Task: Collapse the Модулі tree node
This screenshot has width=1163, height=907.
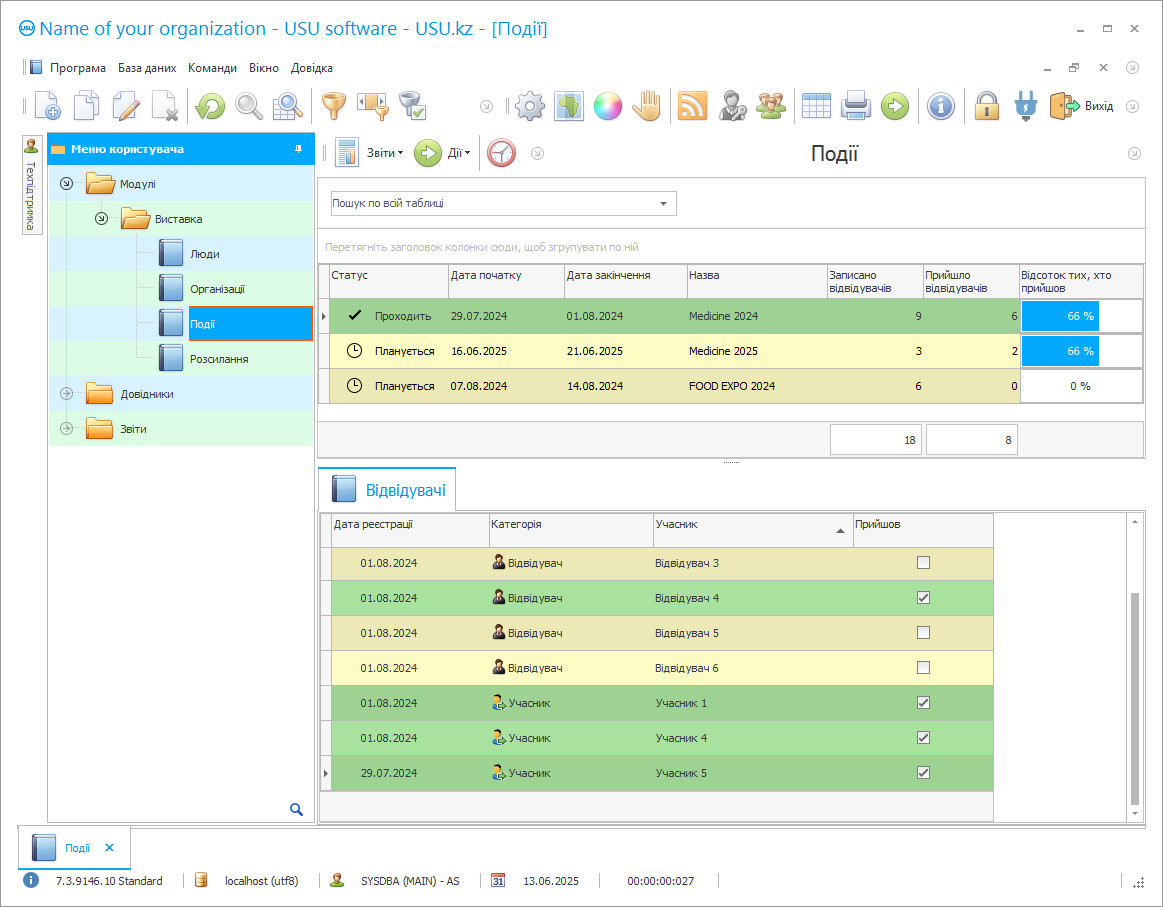Action: click(x=66, y=183)
